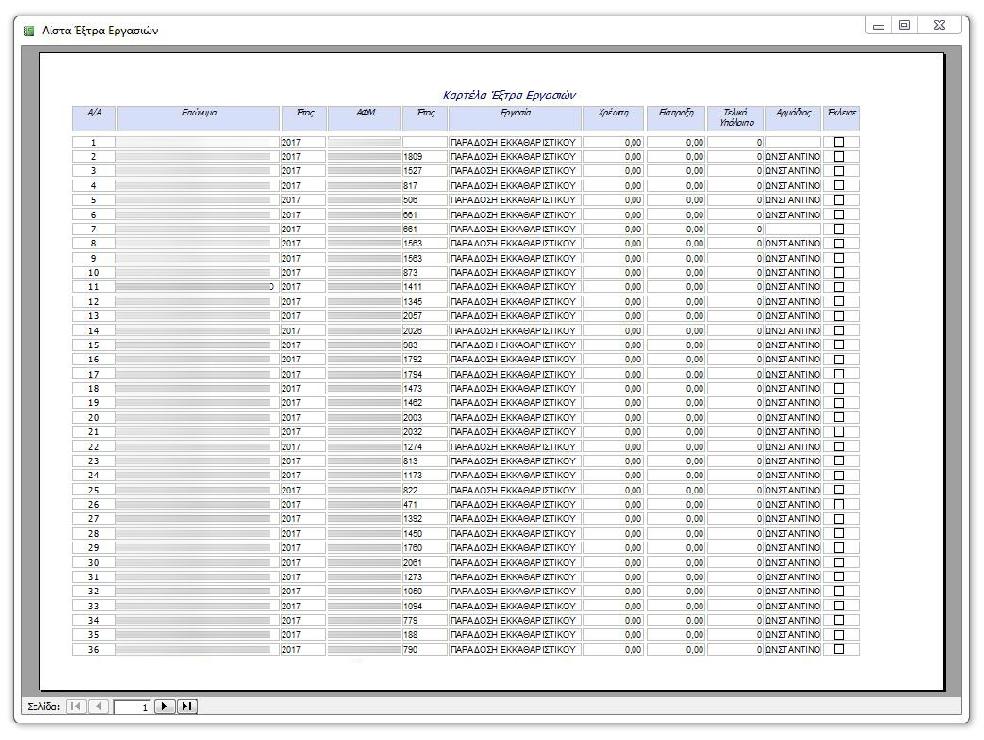Viewport: 984px width, 740px height.
Task: Tick the selection checkbox in row 13
Action: coord(839,316)
